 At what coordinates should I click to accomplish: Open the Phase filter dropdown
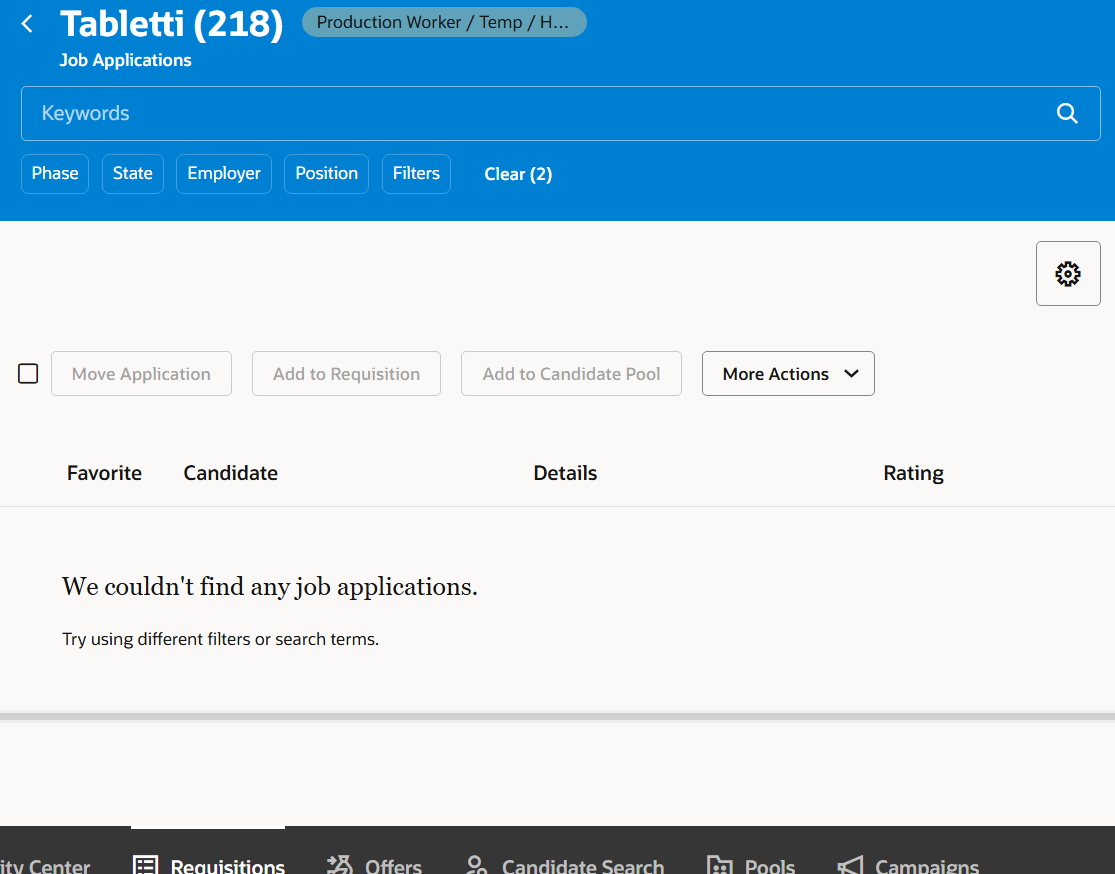[x=55, y=173]
